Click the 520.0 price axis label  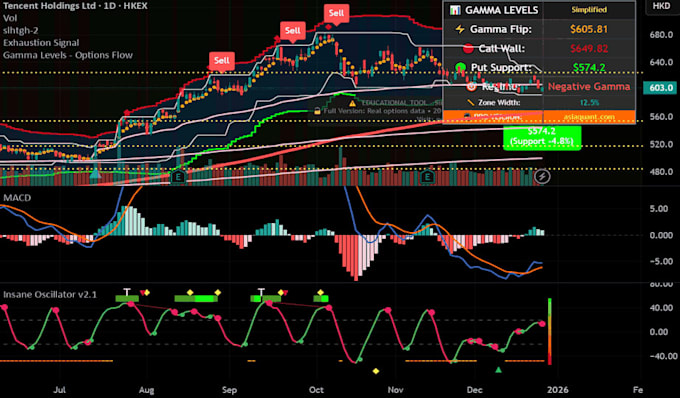(661, 144)
